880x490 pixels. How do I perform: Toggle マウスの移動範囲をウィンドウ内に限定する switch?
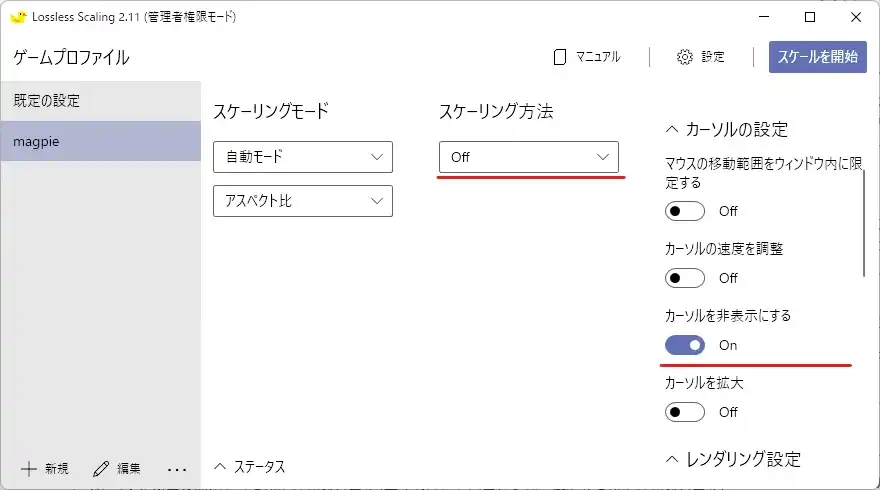click(685, 211)
